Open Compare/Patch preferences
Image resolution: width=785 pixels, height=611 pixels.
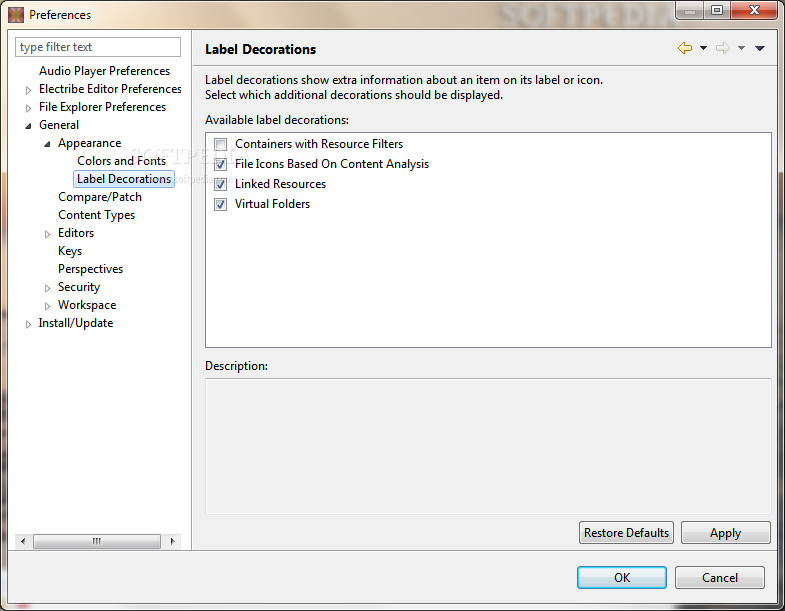100,197
